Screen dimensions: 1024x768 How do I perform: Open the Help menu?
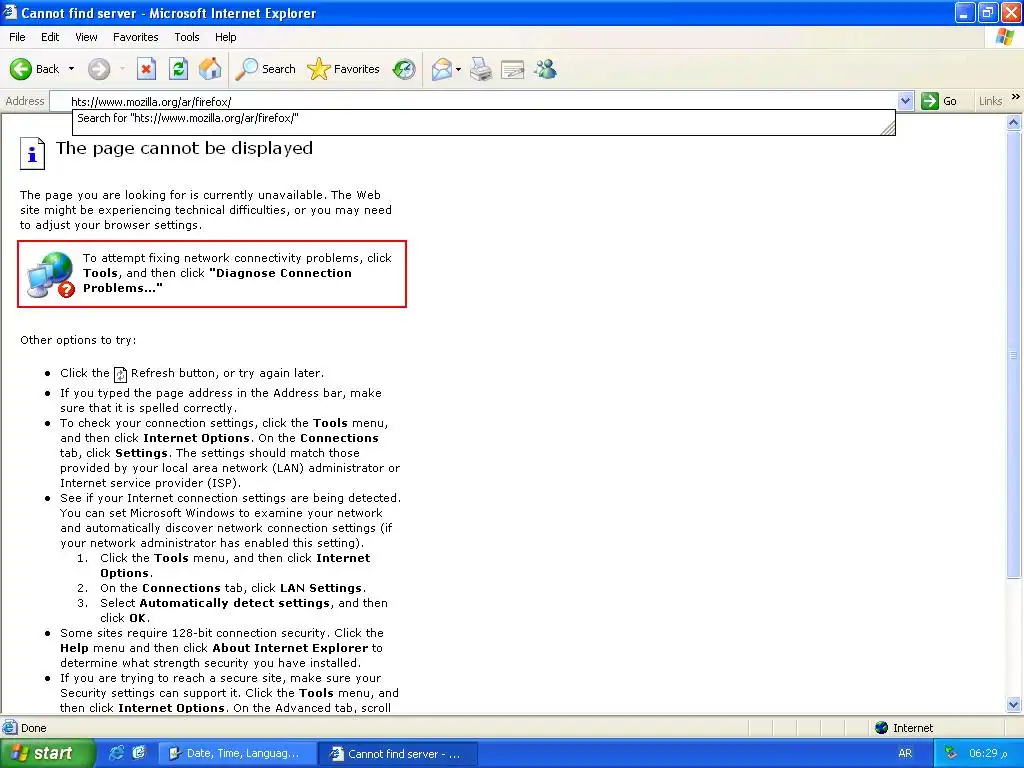225,37
